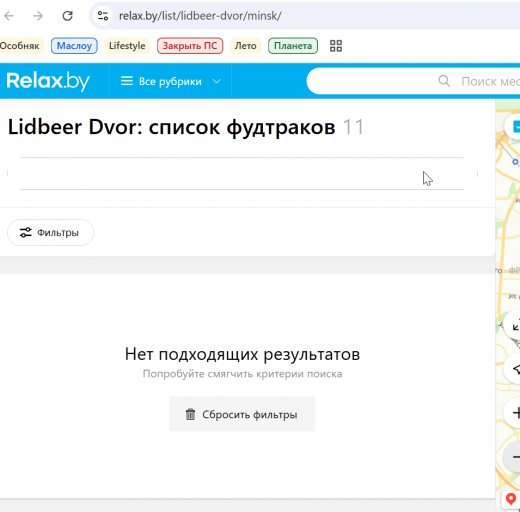Open the Лето bookmark

tap(245, 46)
